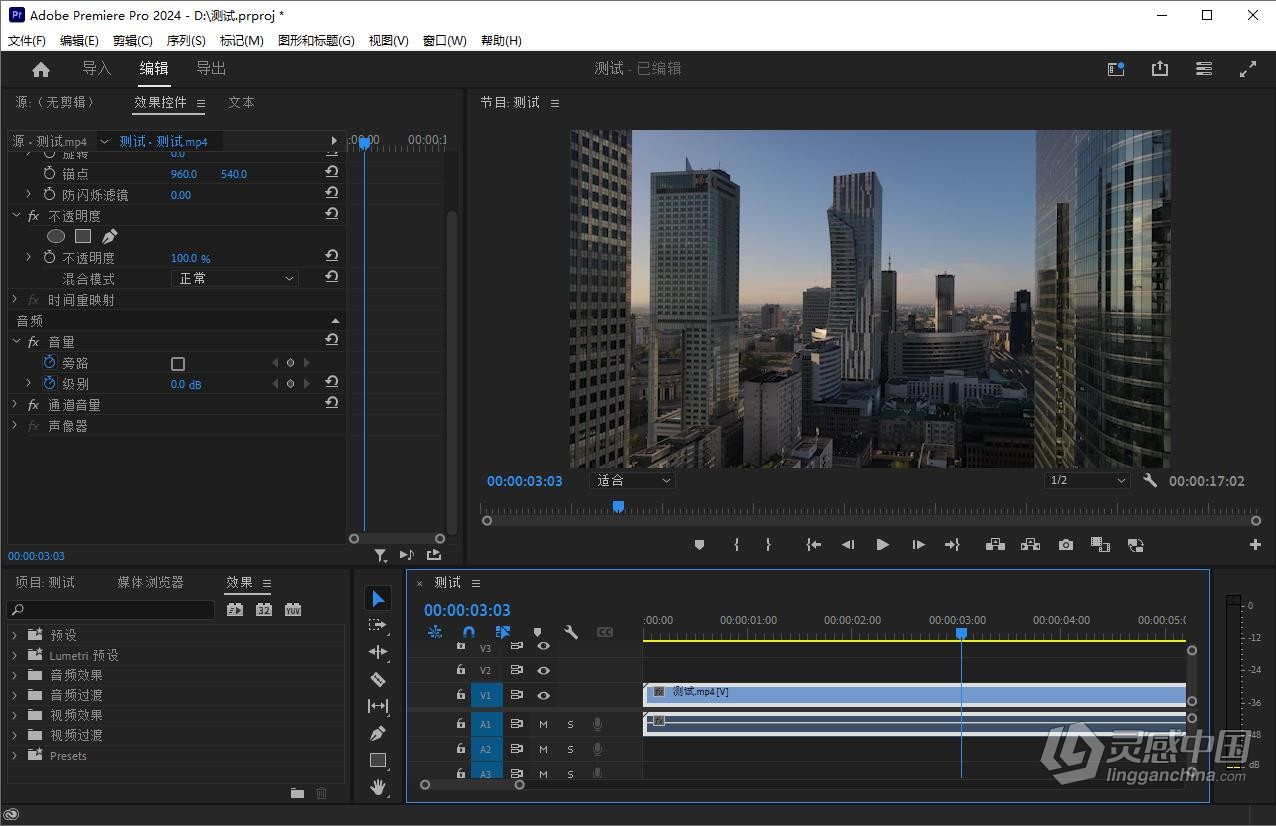Select the Track Select Forward tool
This screenshot has height=826, width=1276.
[x=378, y=625]
